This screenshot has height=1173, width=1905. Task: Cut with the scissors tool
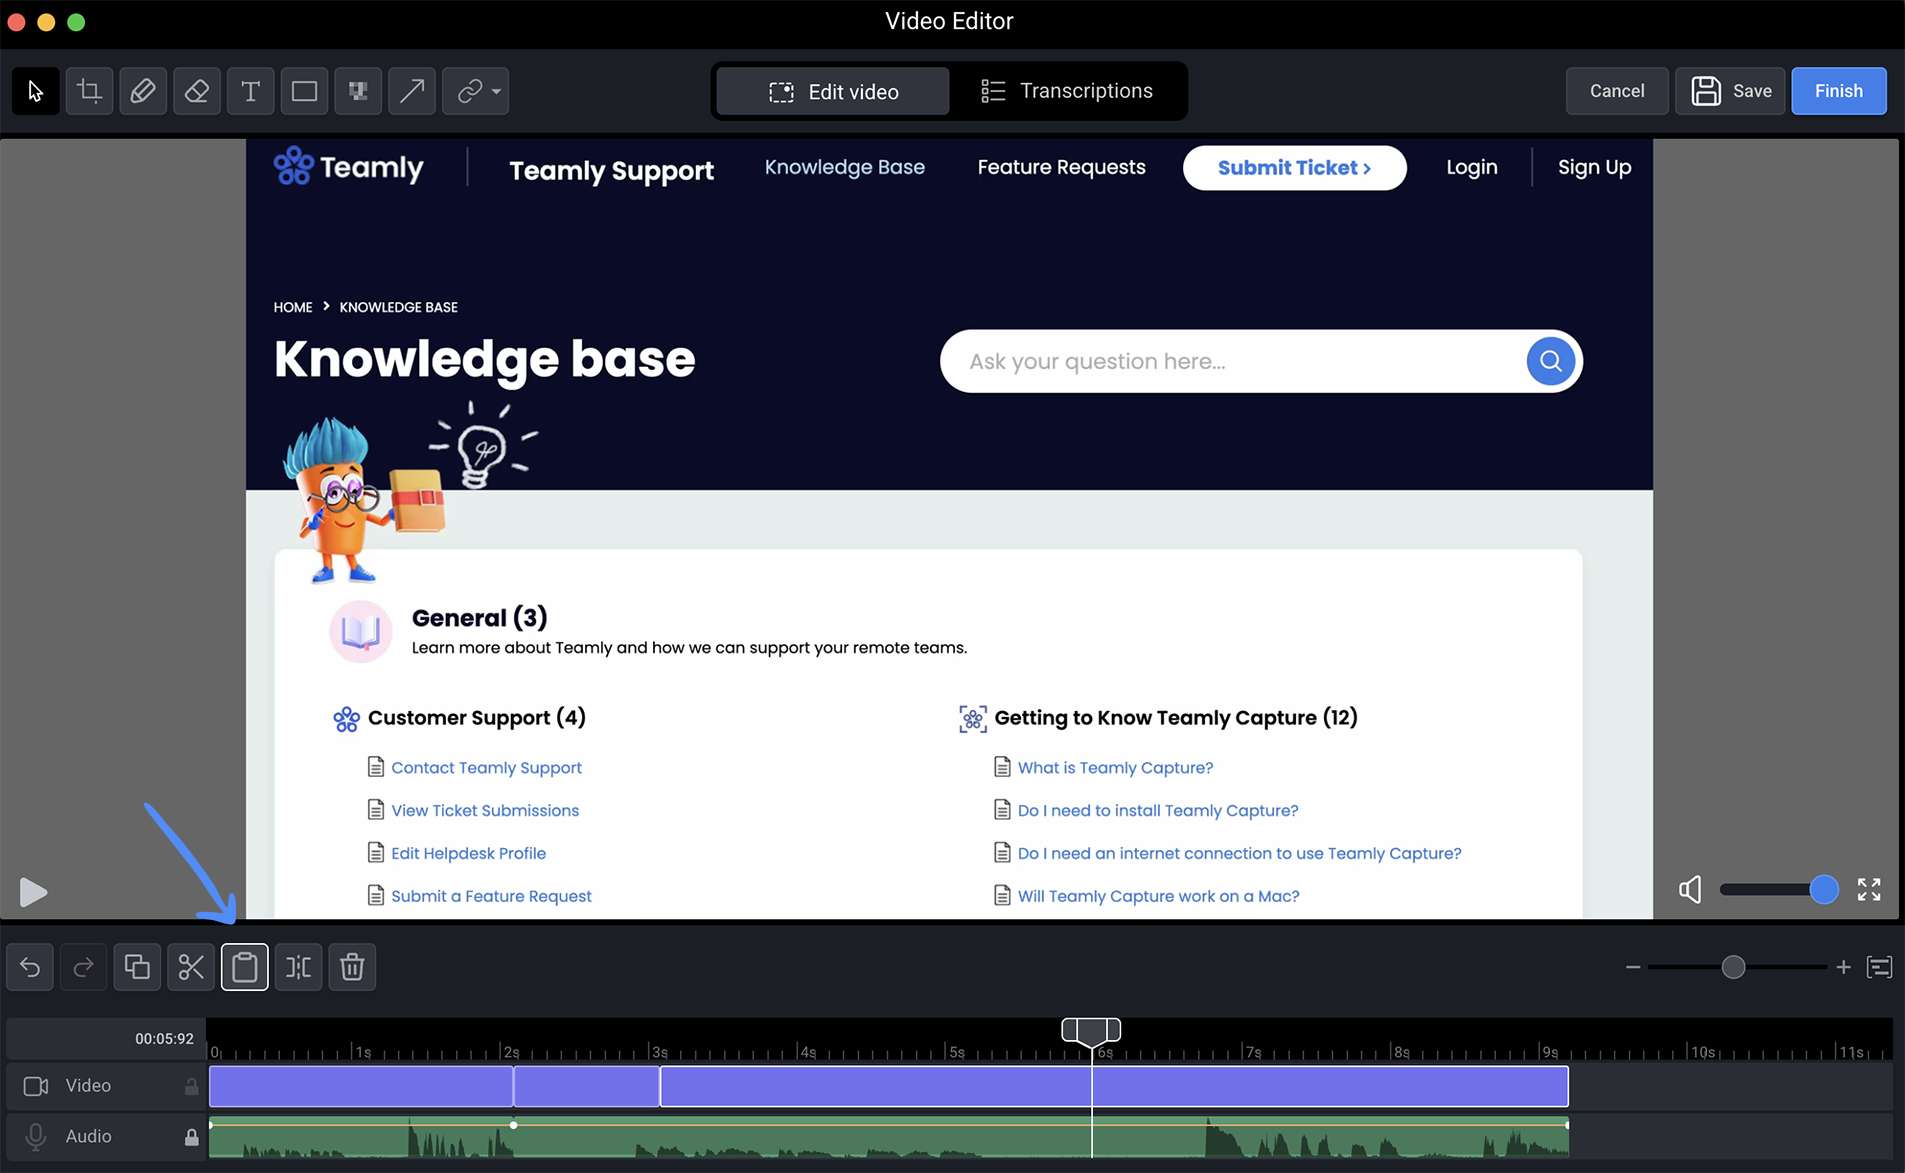[x=191, y=967]
